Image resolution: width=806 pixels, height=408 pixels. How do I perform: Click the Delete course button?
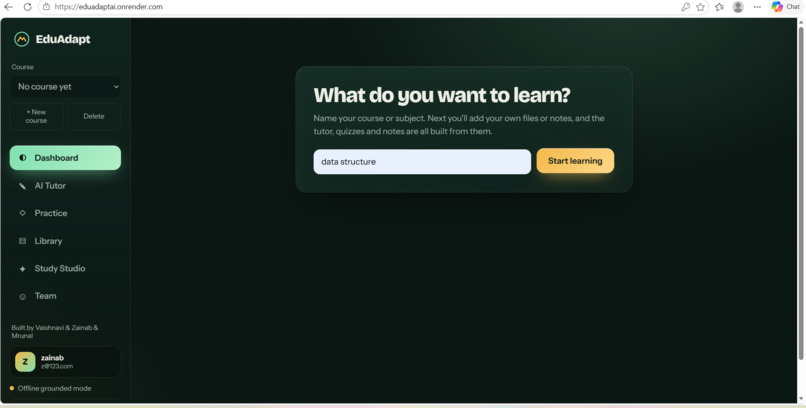click(94, 116)
